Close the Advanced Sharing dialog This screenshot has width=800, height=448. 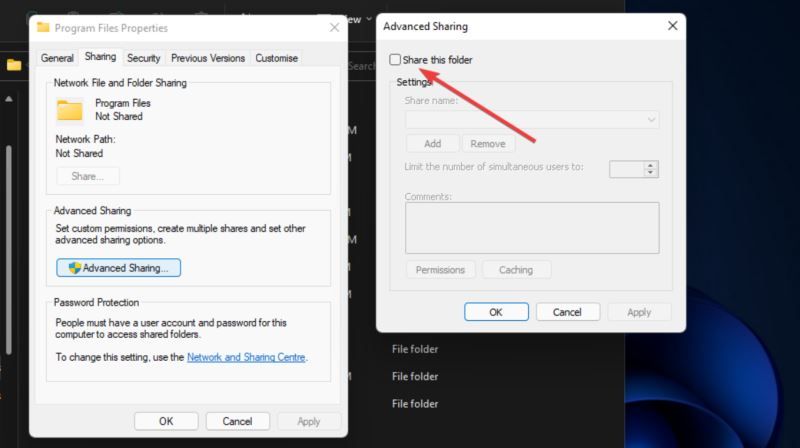[672, 26]
